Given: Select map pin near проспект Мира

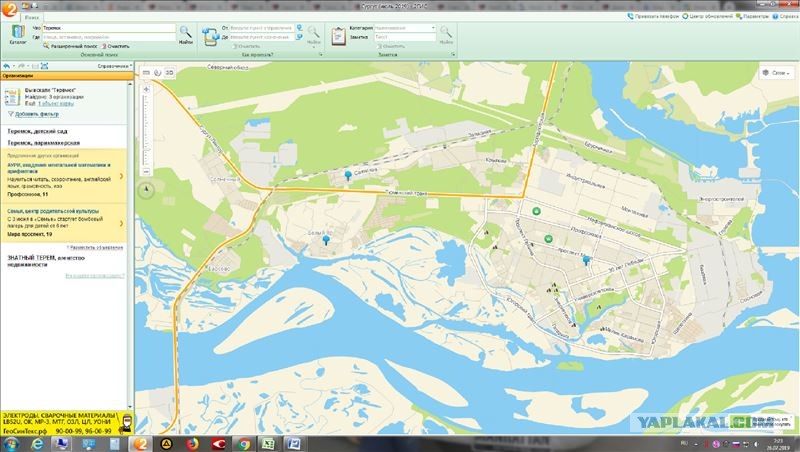Looking at the screenshot, I should pyautogui.click(x=587, y=261).
